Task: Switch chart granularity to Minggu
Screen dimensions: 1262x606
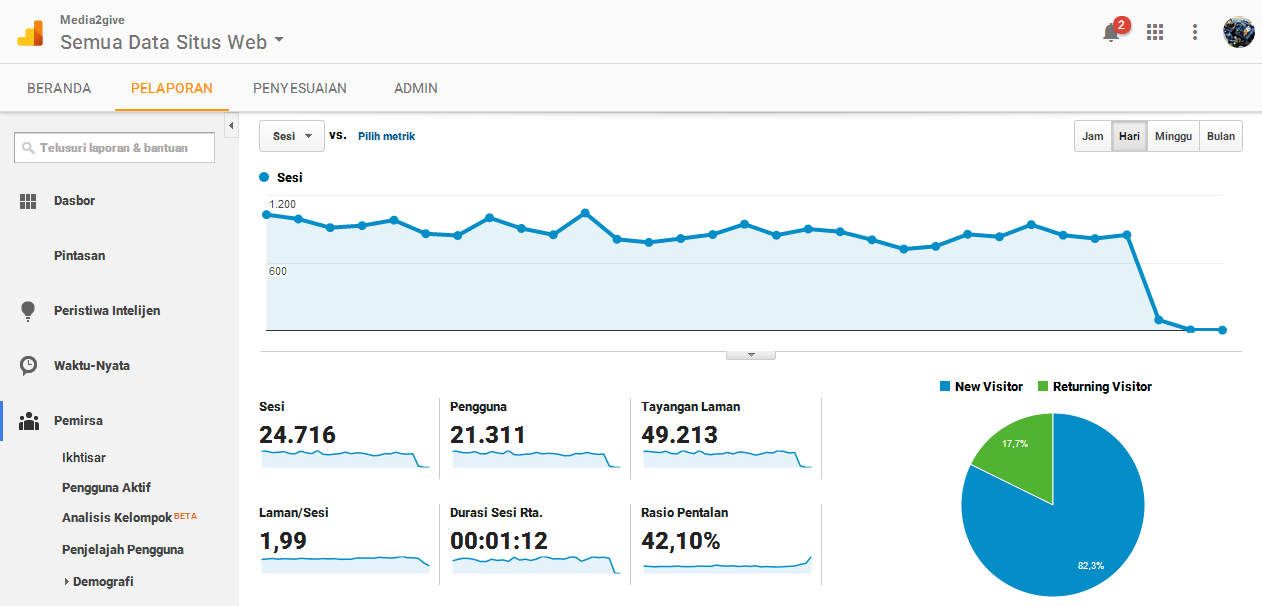Action: coord(1174,137)
